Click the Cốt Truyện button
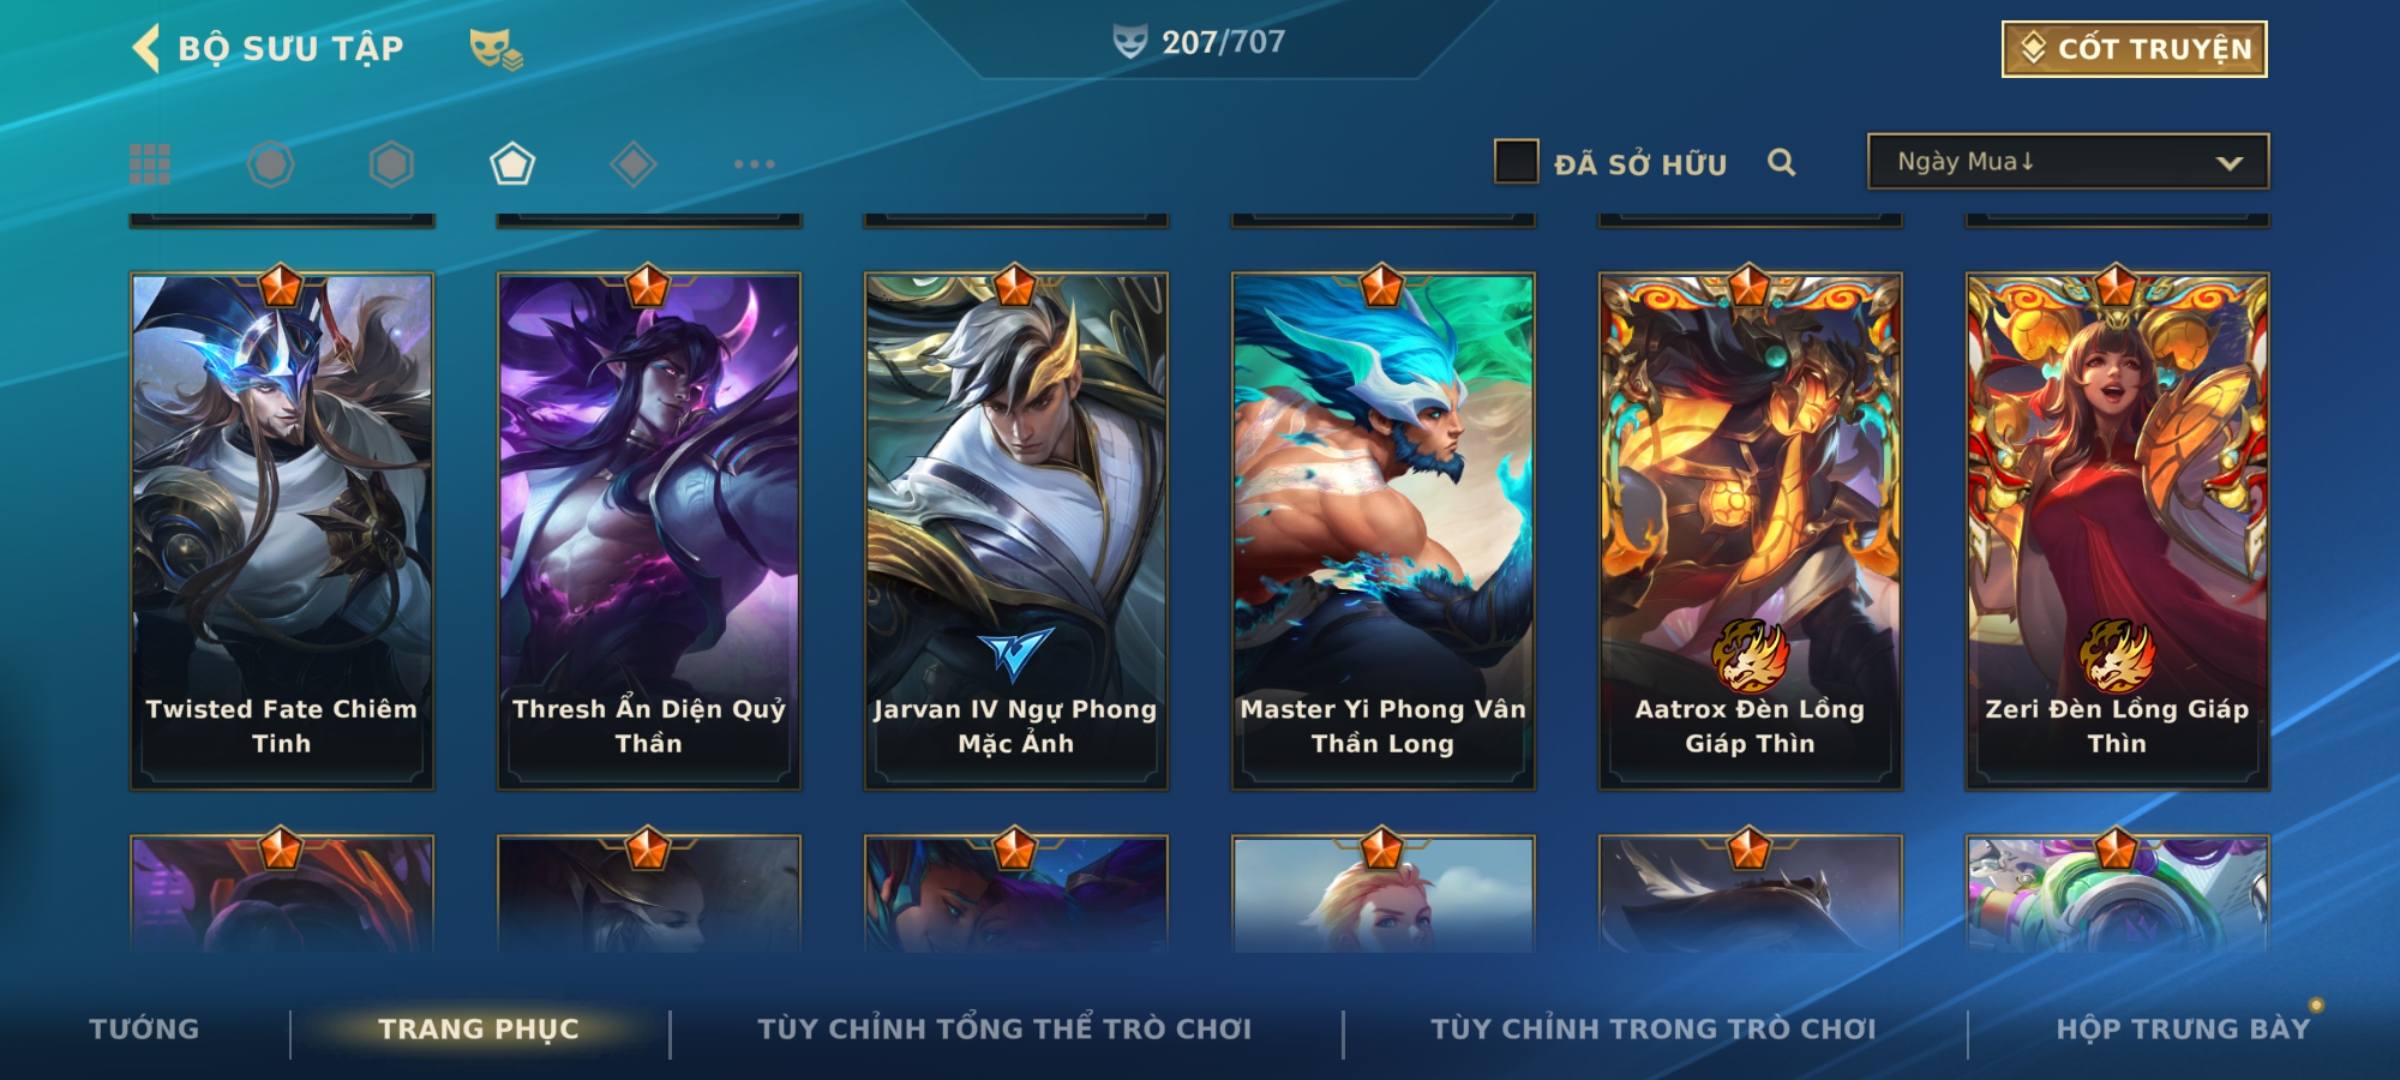 coord(2134,49)
